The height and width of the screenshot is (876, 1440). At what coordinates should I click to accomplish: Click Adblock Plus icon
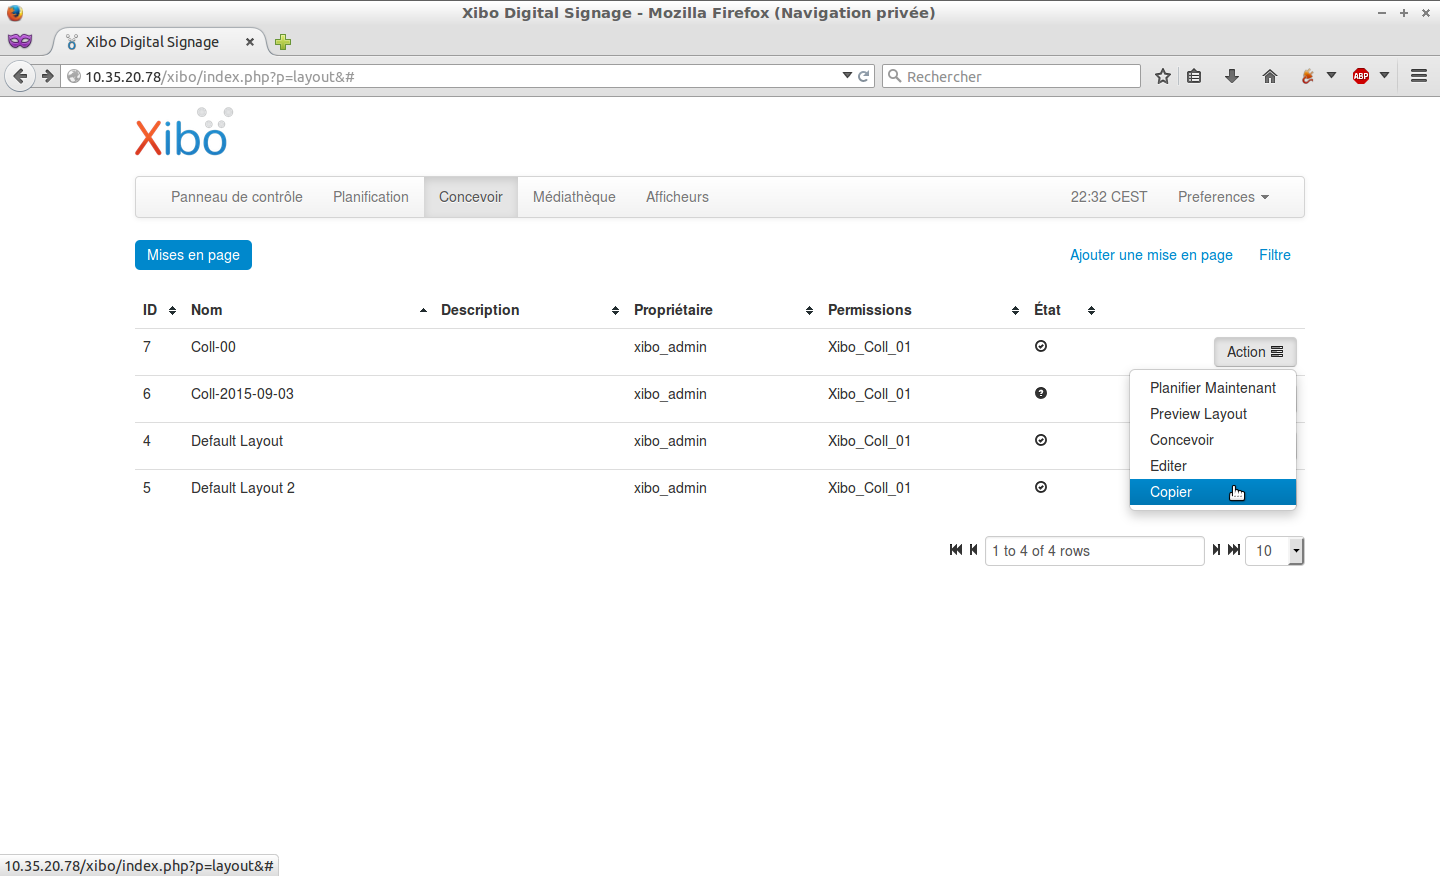pyautogui.click(x=1361, y=76)
